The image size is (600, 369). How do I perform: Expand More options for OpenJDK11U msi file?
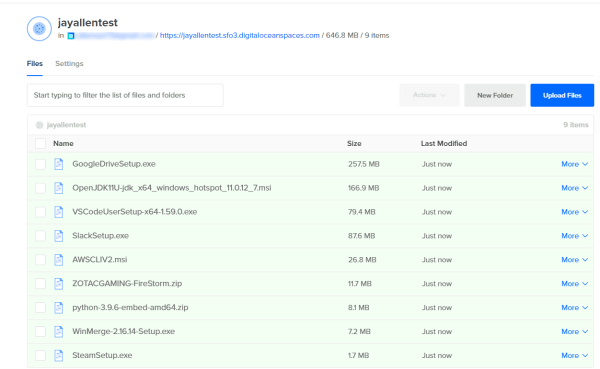(574, 188)
